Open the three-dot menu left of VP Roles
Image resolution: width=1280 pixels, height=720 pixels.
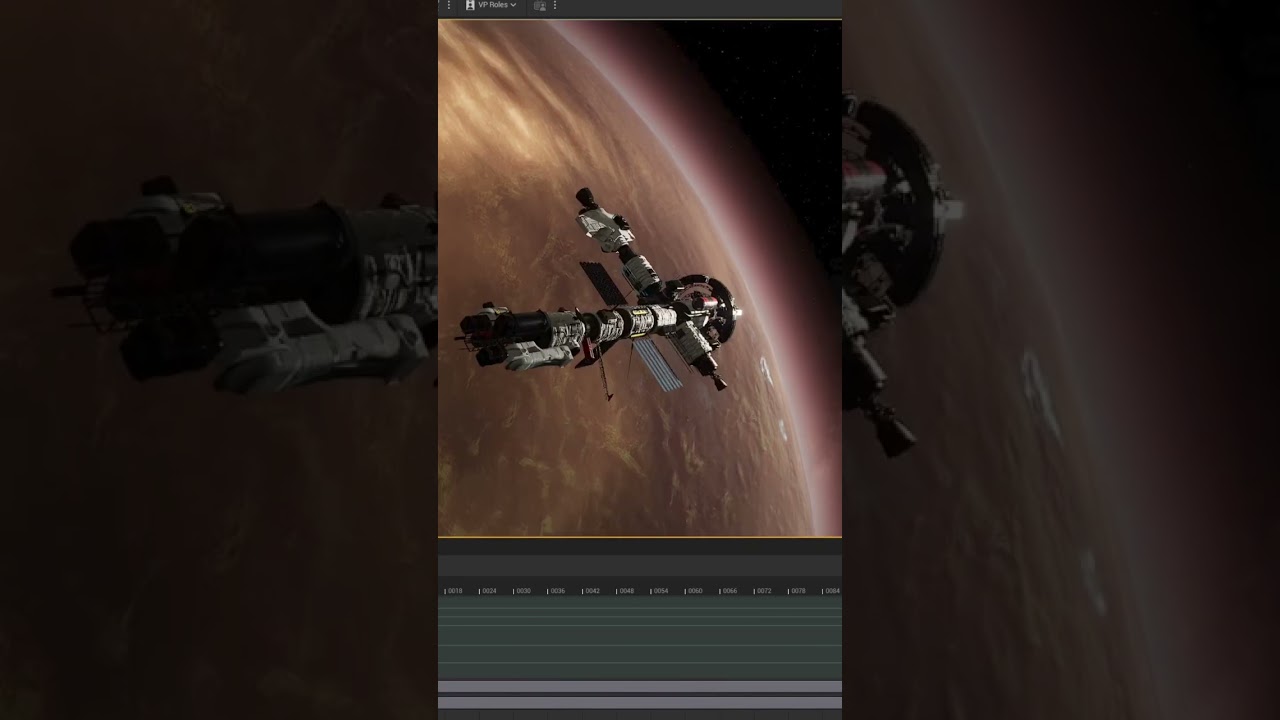pyautogui.click(x=448, y=5)
